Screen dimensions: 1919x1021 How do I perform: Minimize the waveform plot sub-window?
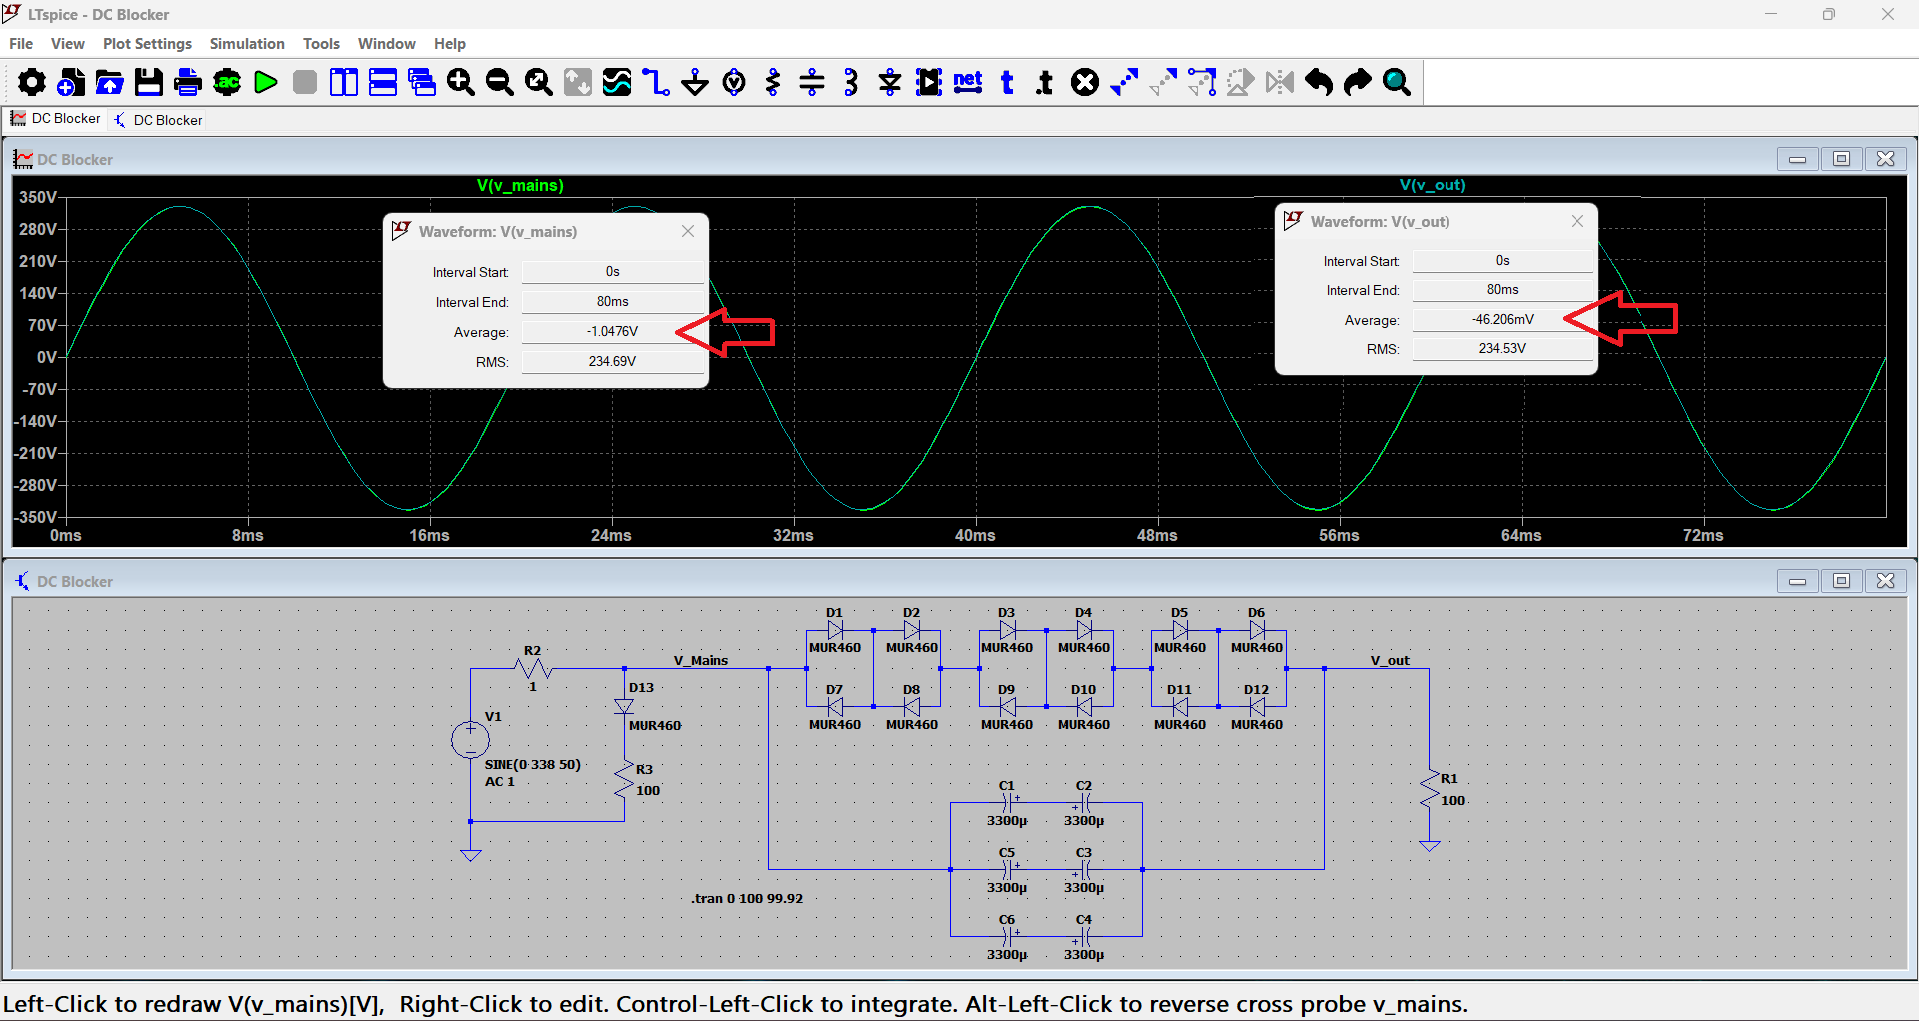[x=1797, y=159]
